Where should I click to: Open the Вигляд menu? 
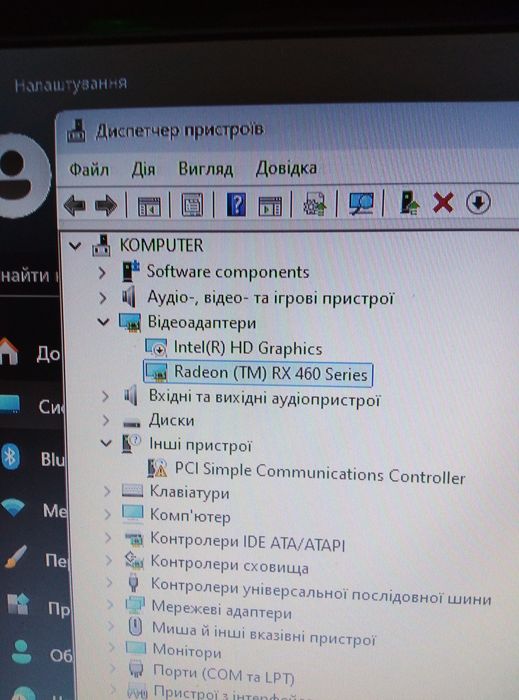point(206,169)
